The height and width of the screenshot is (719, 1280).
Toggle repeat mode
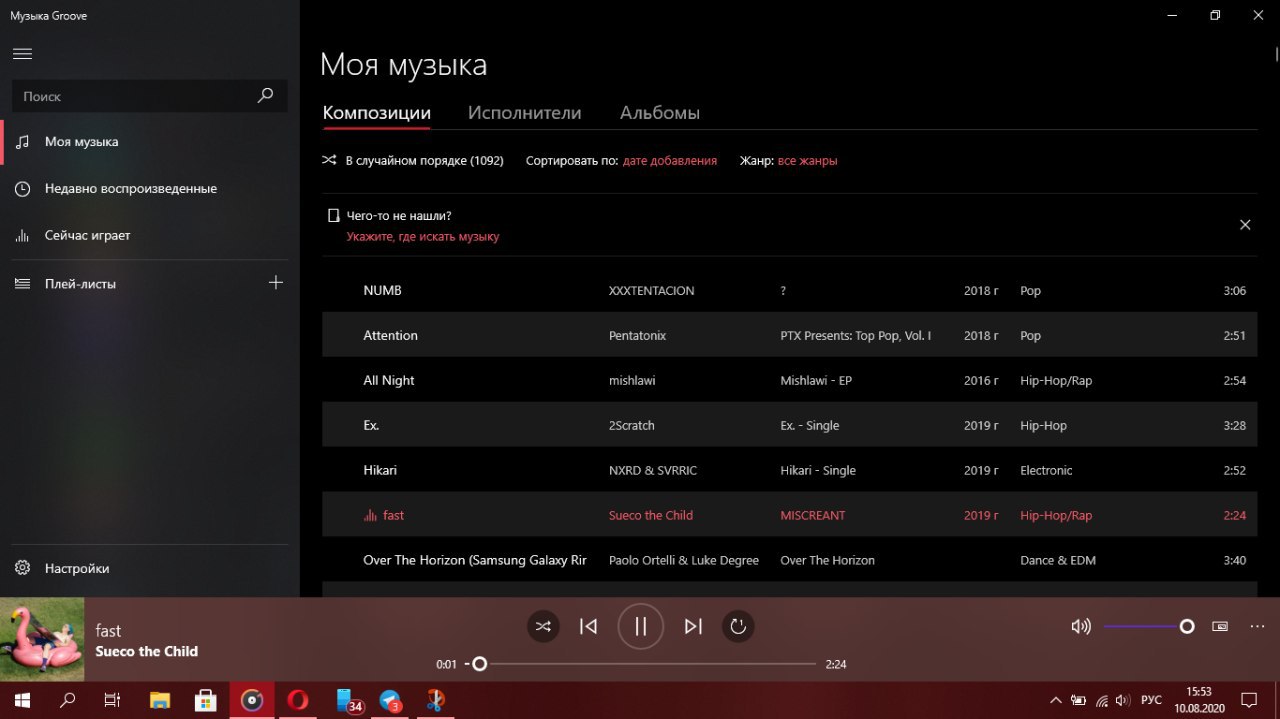pyautogui.click(x=738, y=627)
